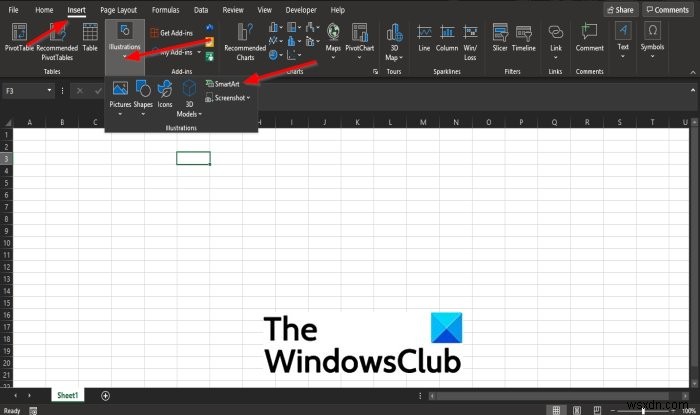The height and width of the screenshot is (415, 700).
Task: Switch to the View tab
Action: (x=264, y=10)
